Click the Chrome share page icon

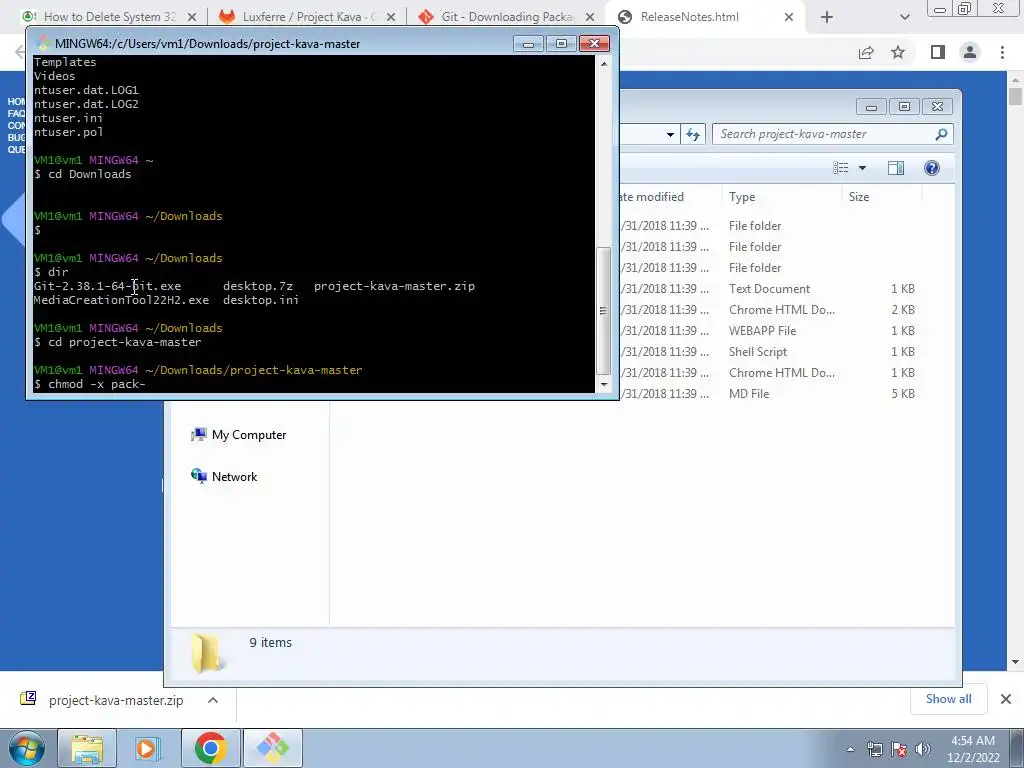[866, 52]
